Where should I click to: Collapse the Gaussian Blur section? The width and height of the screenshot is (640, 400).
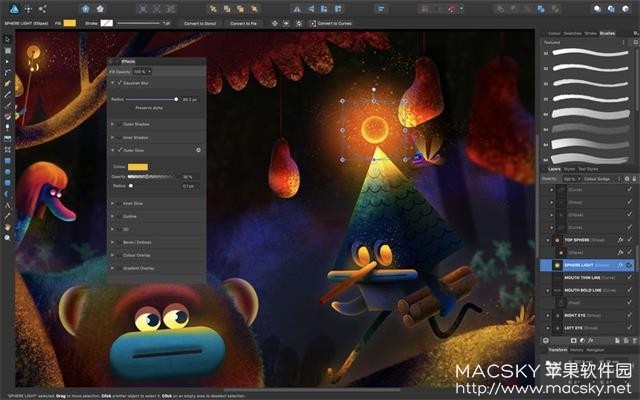click(x=113, y=83)
